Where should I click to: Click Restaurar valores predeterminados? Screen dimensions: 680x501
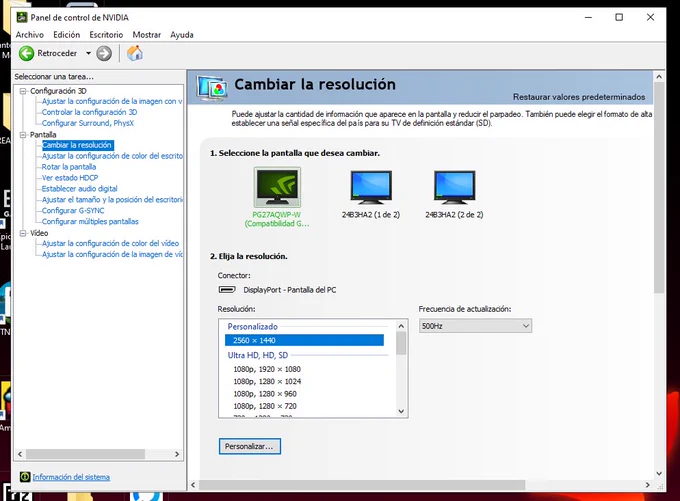pyautogui.click(x=579, y=97)
